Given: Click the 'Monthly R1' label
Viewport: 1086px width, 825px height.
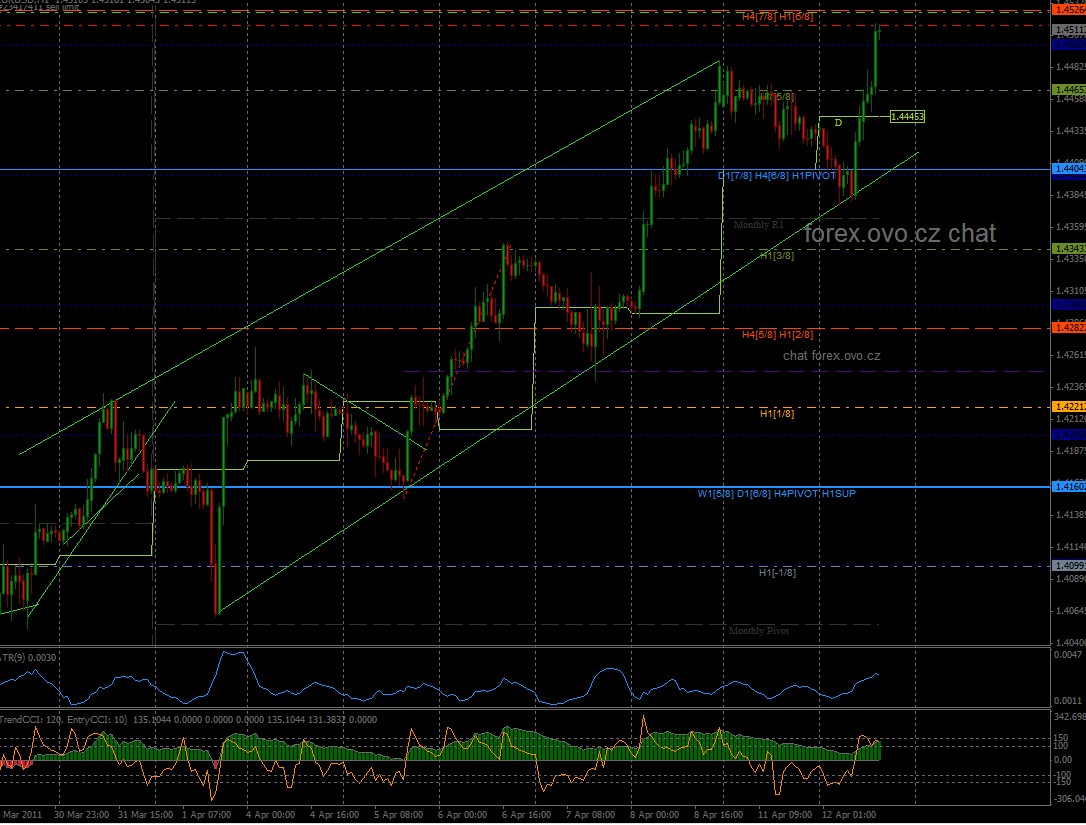Looking at the screenshot, I should 758,224.
